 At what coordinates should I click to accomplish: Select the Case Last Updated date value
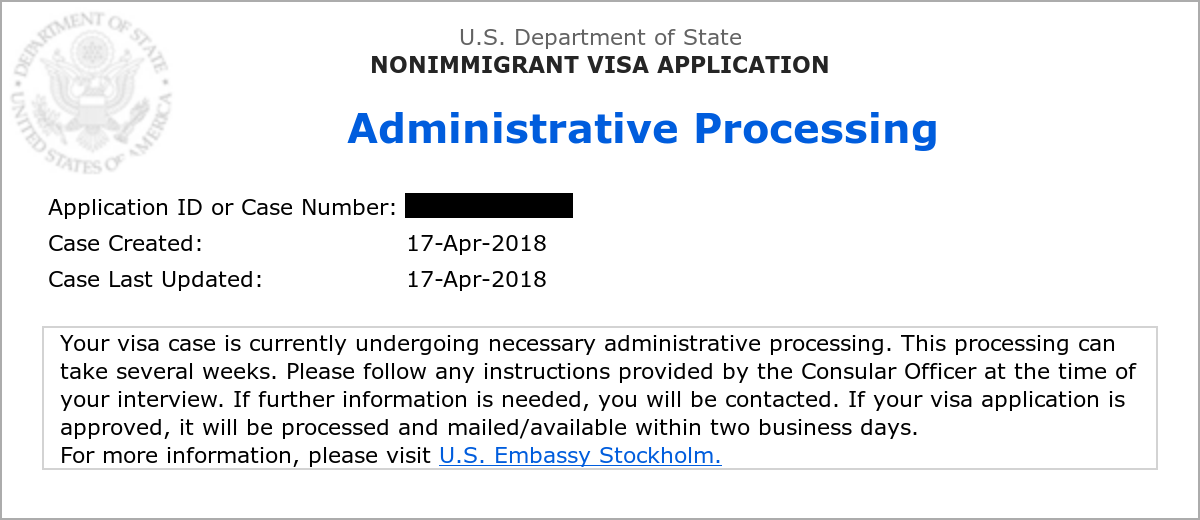[477, 279]
